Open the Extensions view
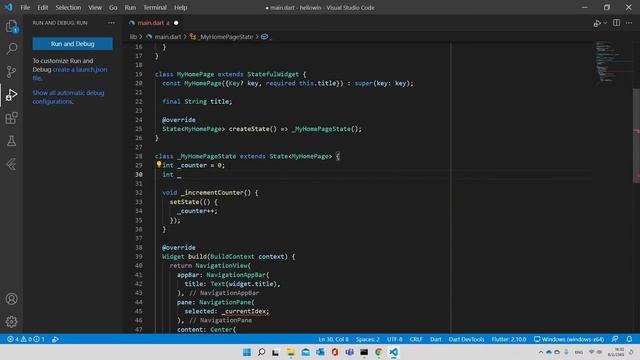Screen dimensions: 640x360 [x=11, y=118]
